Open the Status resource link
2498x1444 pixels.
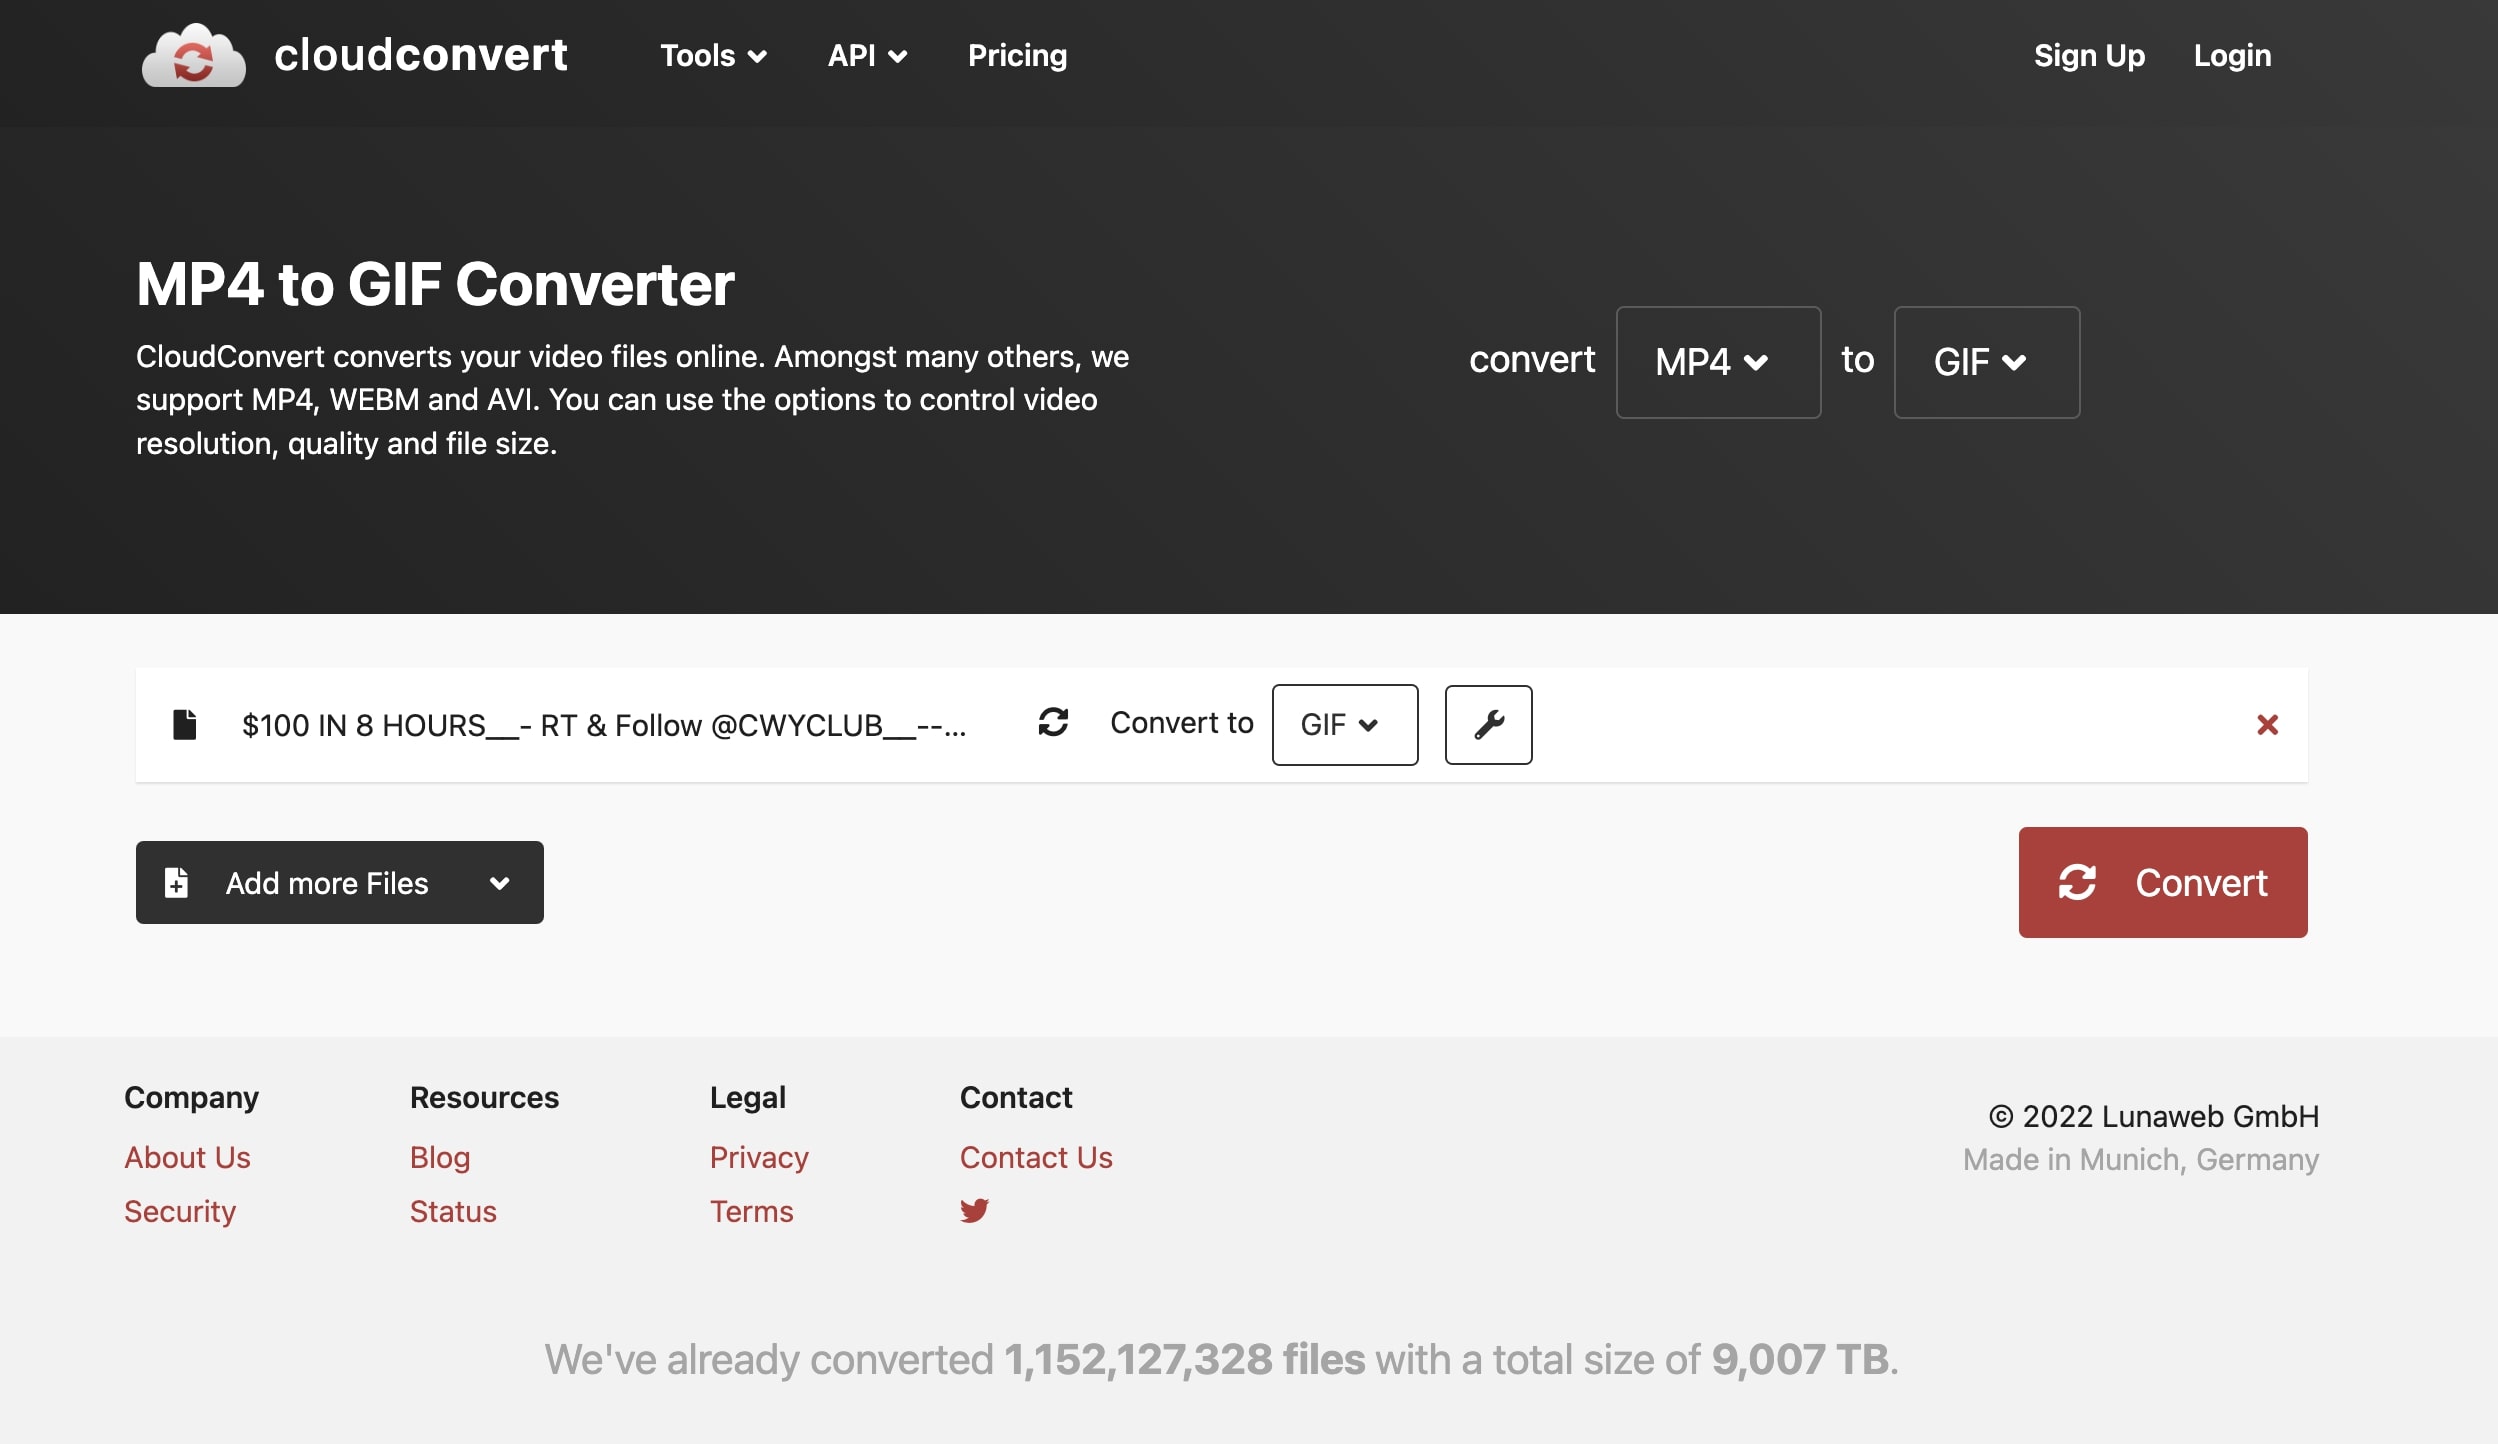pos(452,1211)
